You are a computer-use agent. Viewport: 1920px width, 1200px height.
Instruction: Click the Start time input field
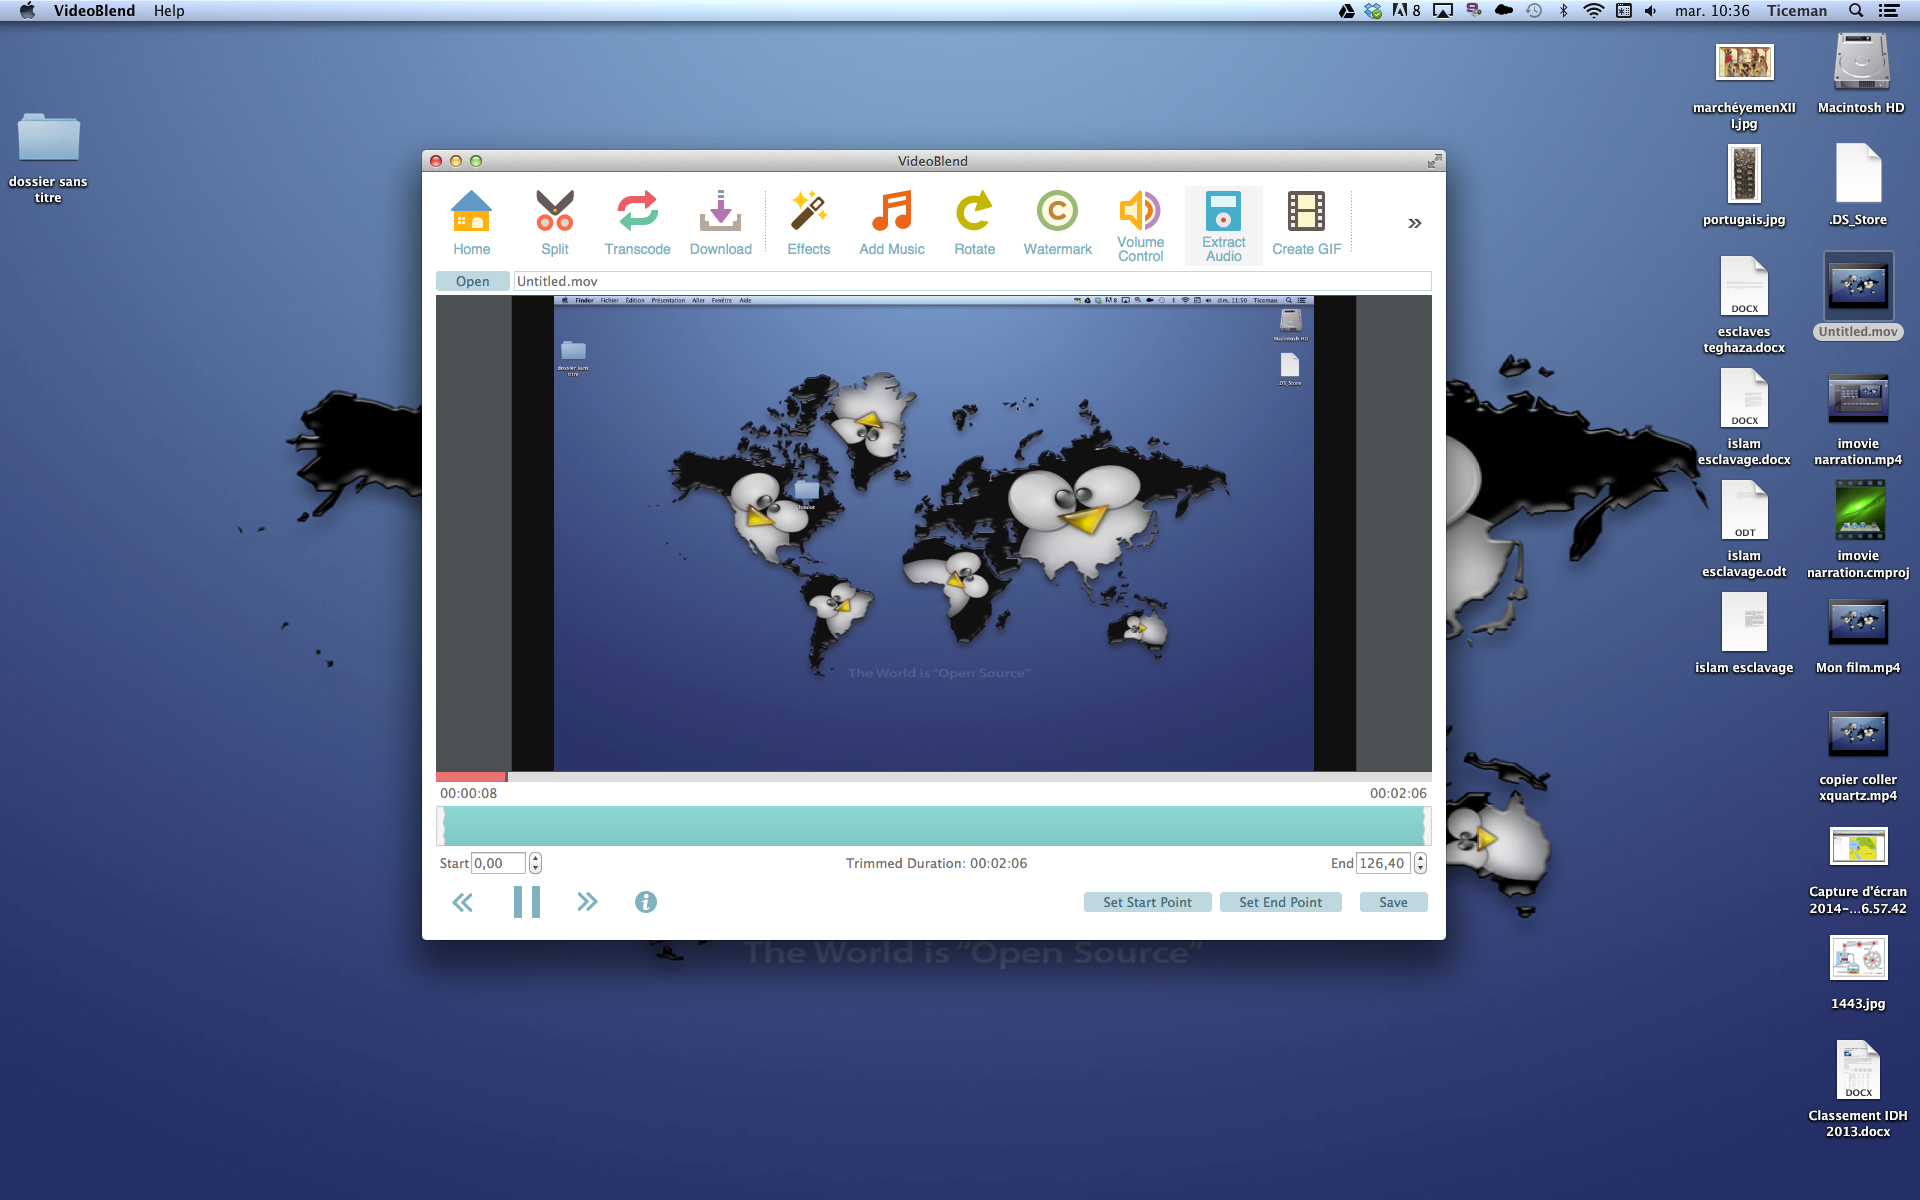[498, 863]
